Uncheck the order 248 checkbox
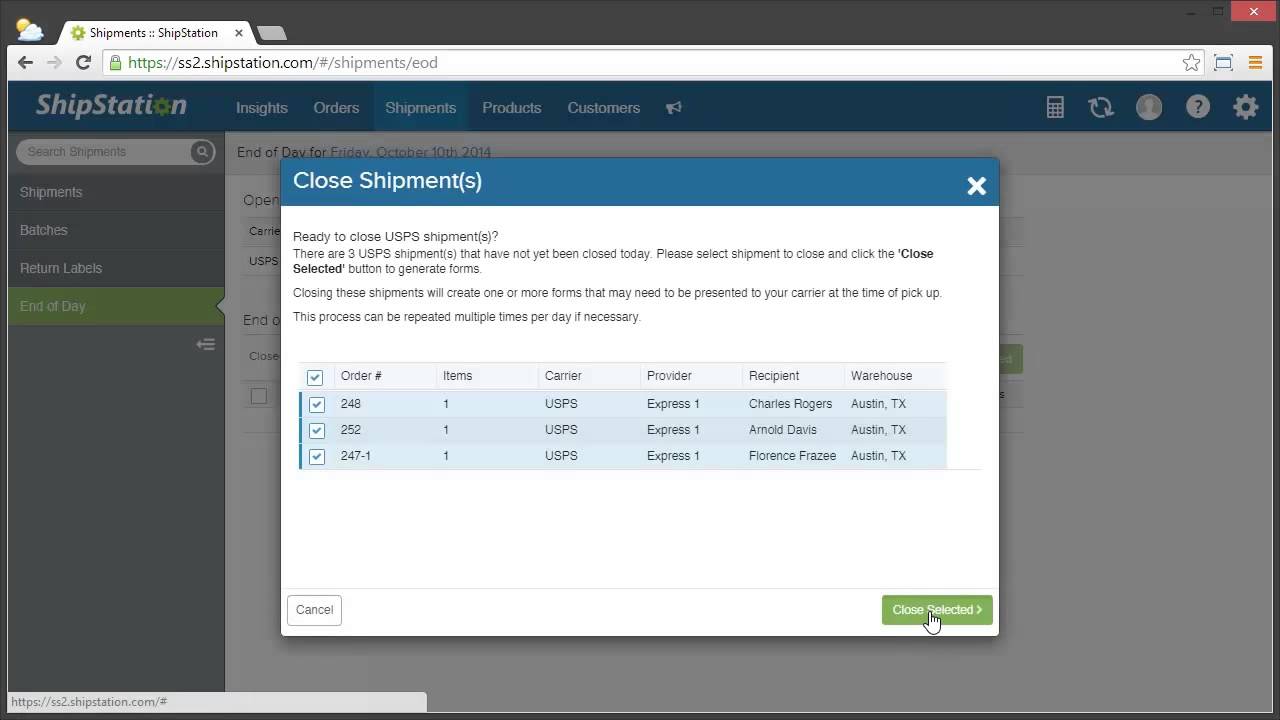Screen dimensions: 1280x720 [x=317, y=404]
